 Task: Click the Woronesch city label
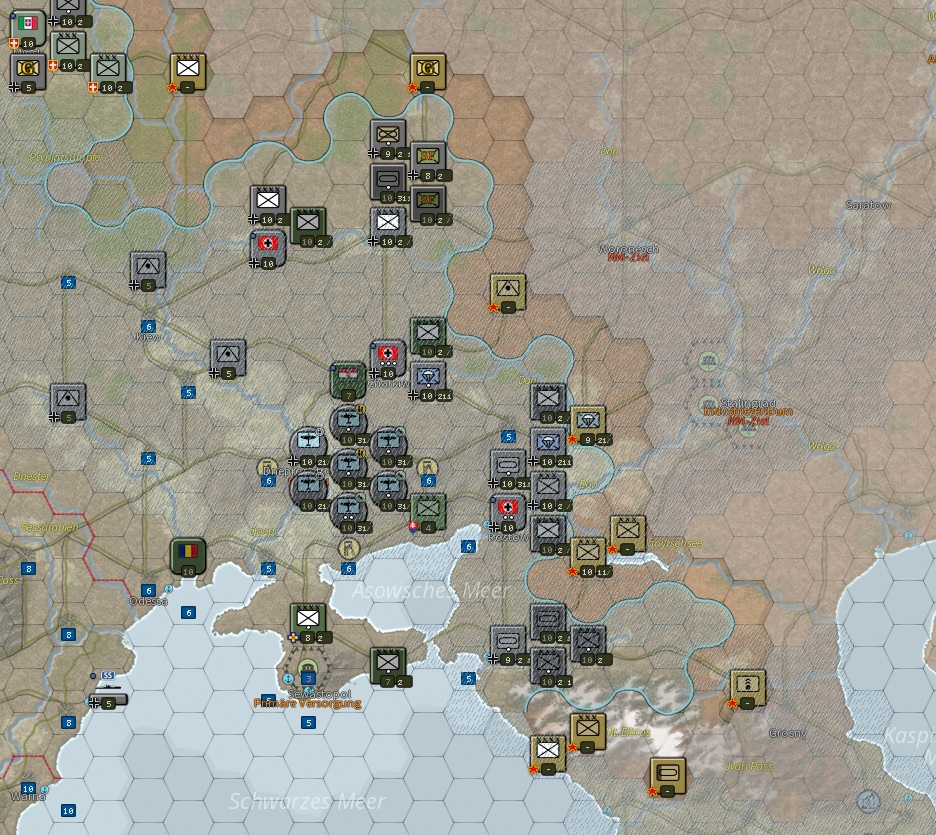629,248
